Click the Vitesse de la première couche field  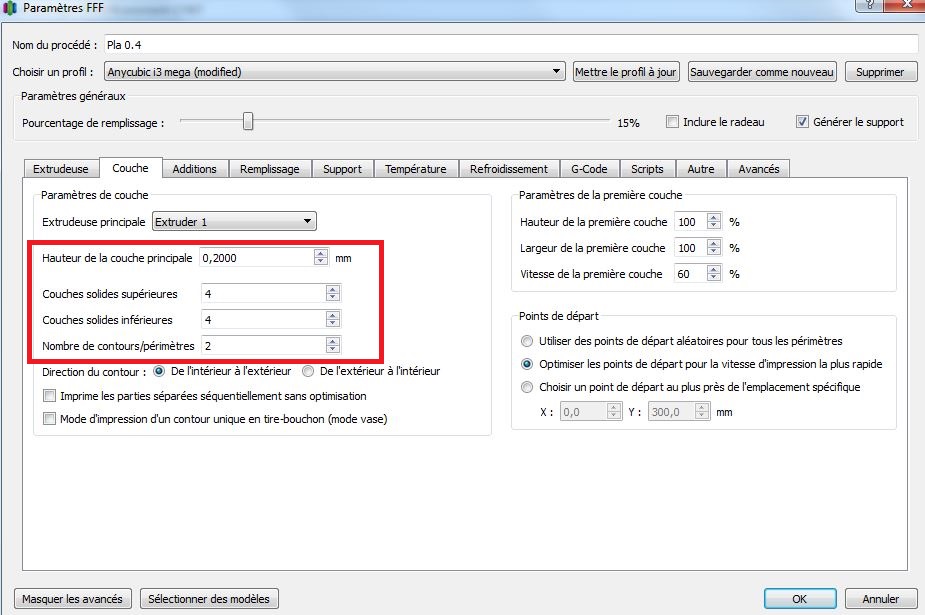[x=691, y=274]
